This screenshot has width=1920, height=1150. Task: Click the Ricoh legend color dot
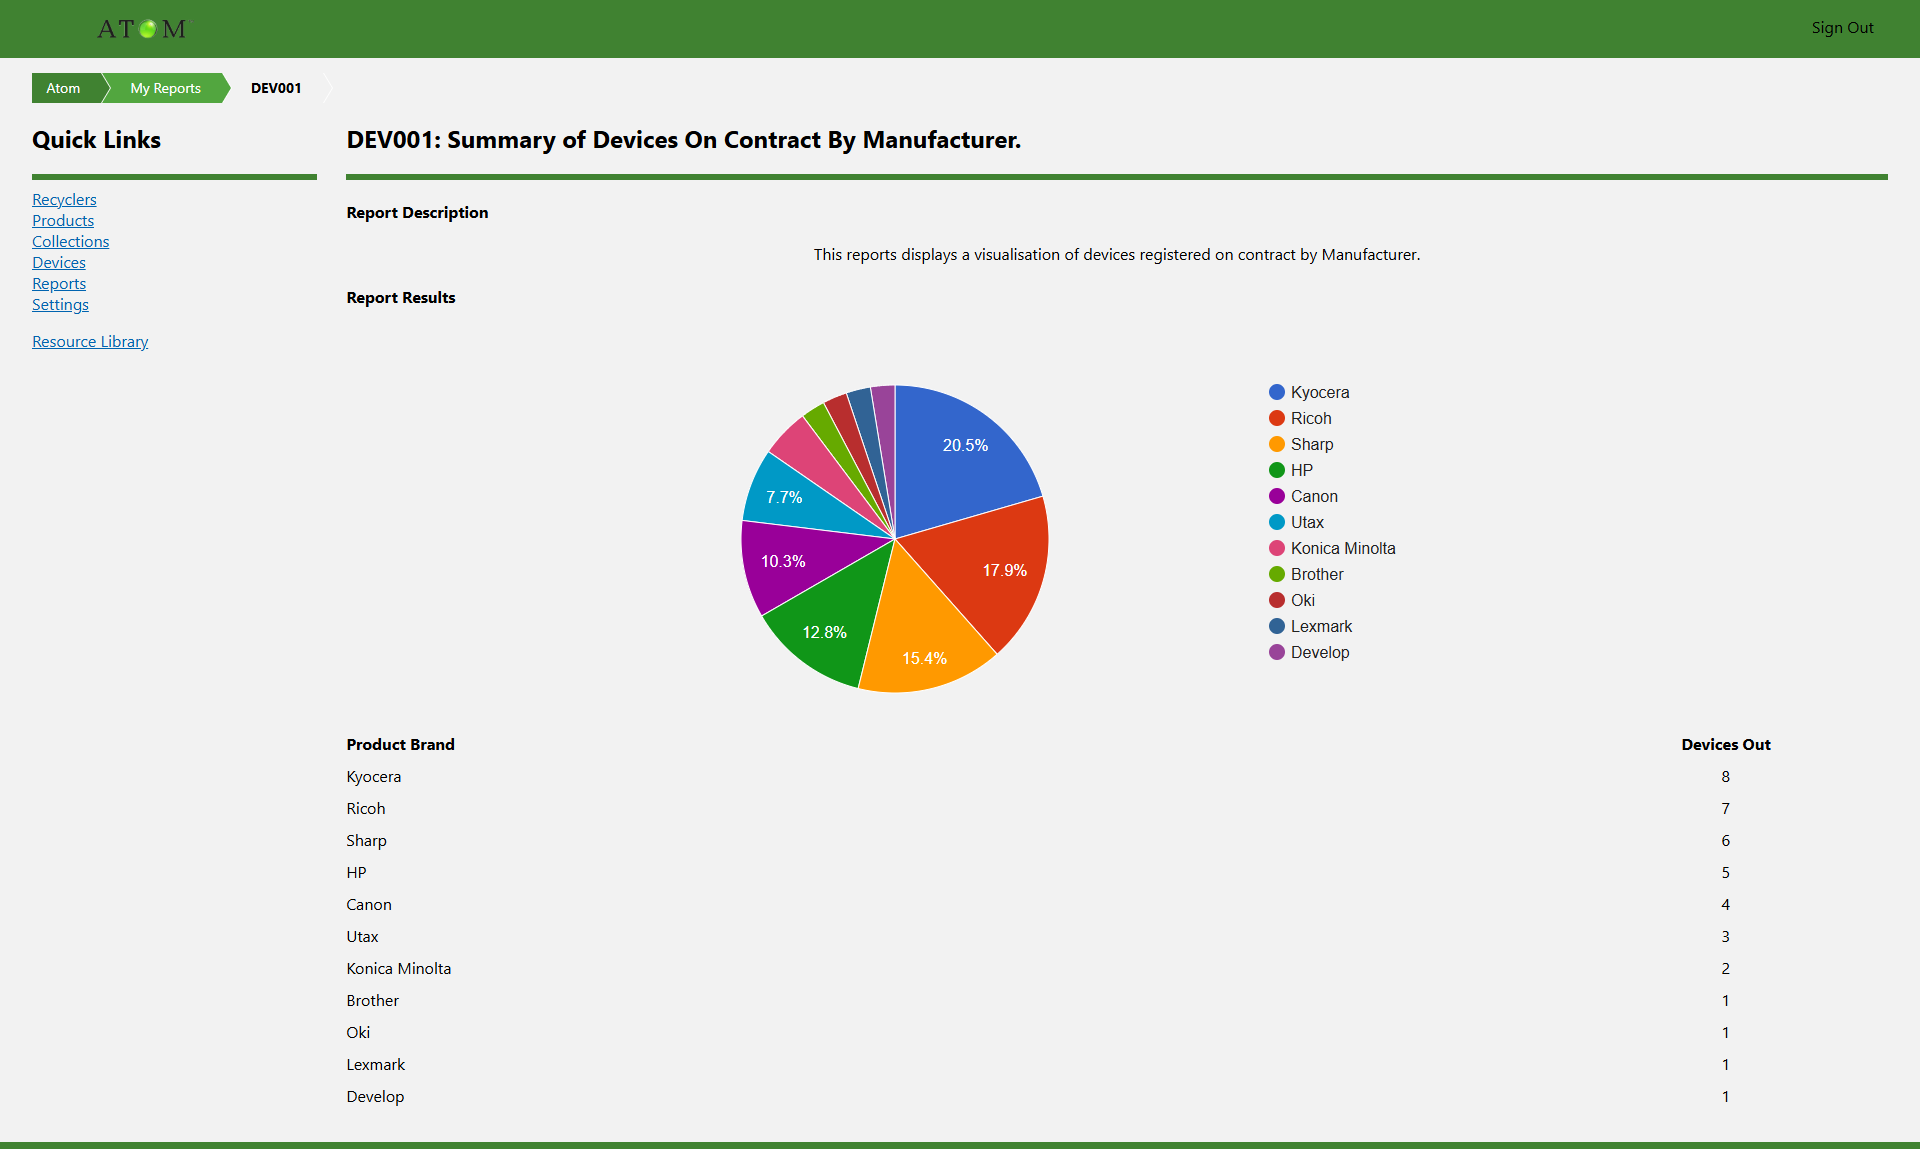pos(1277,418)
